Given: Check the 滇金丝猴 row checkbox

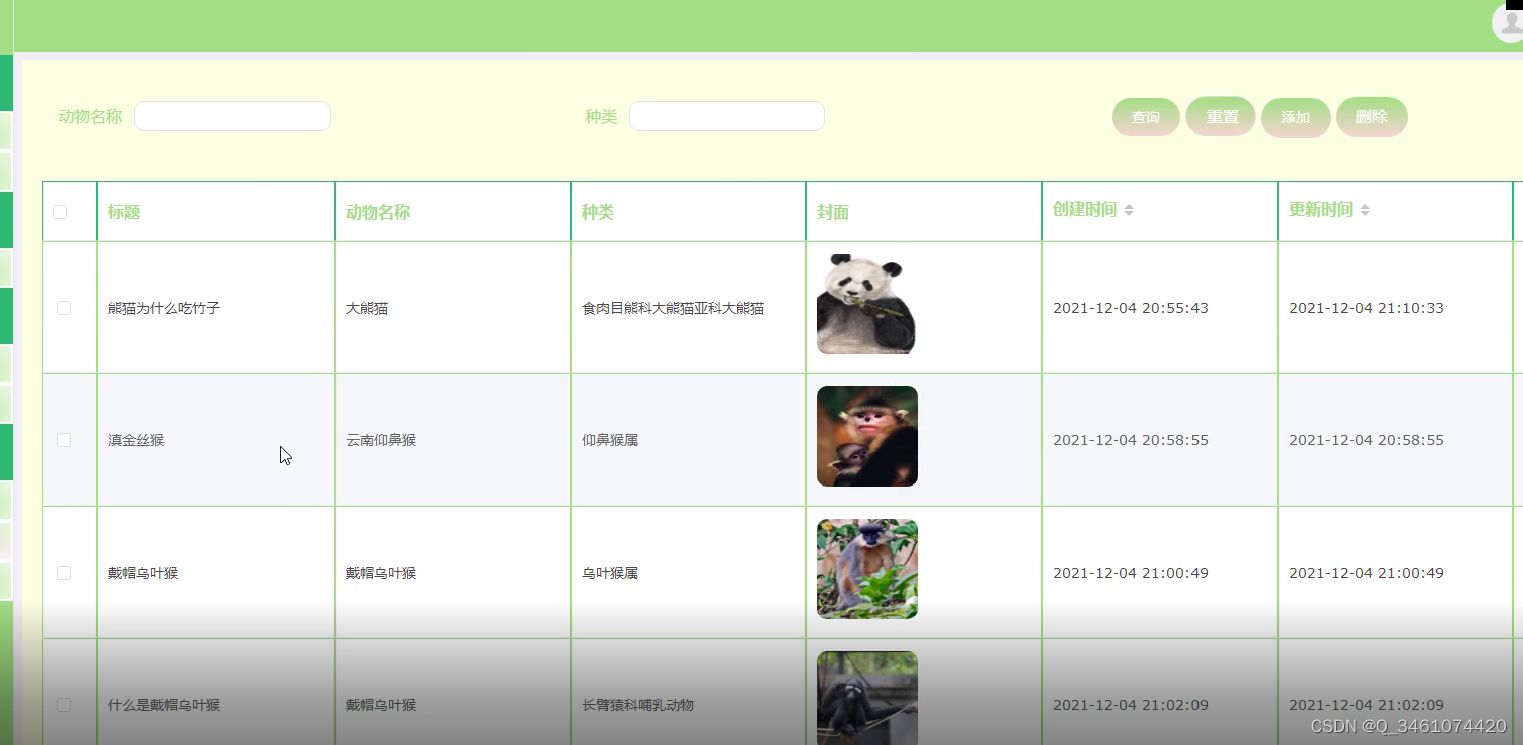Looking at the screenshot, I should coord(64,440).
